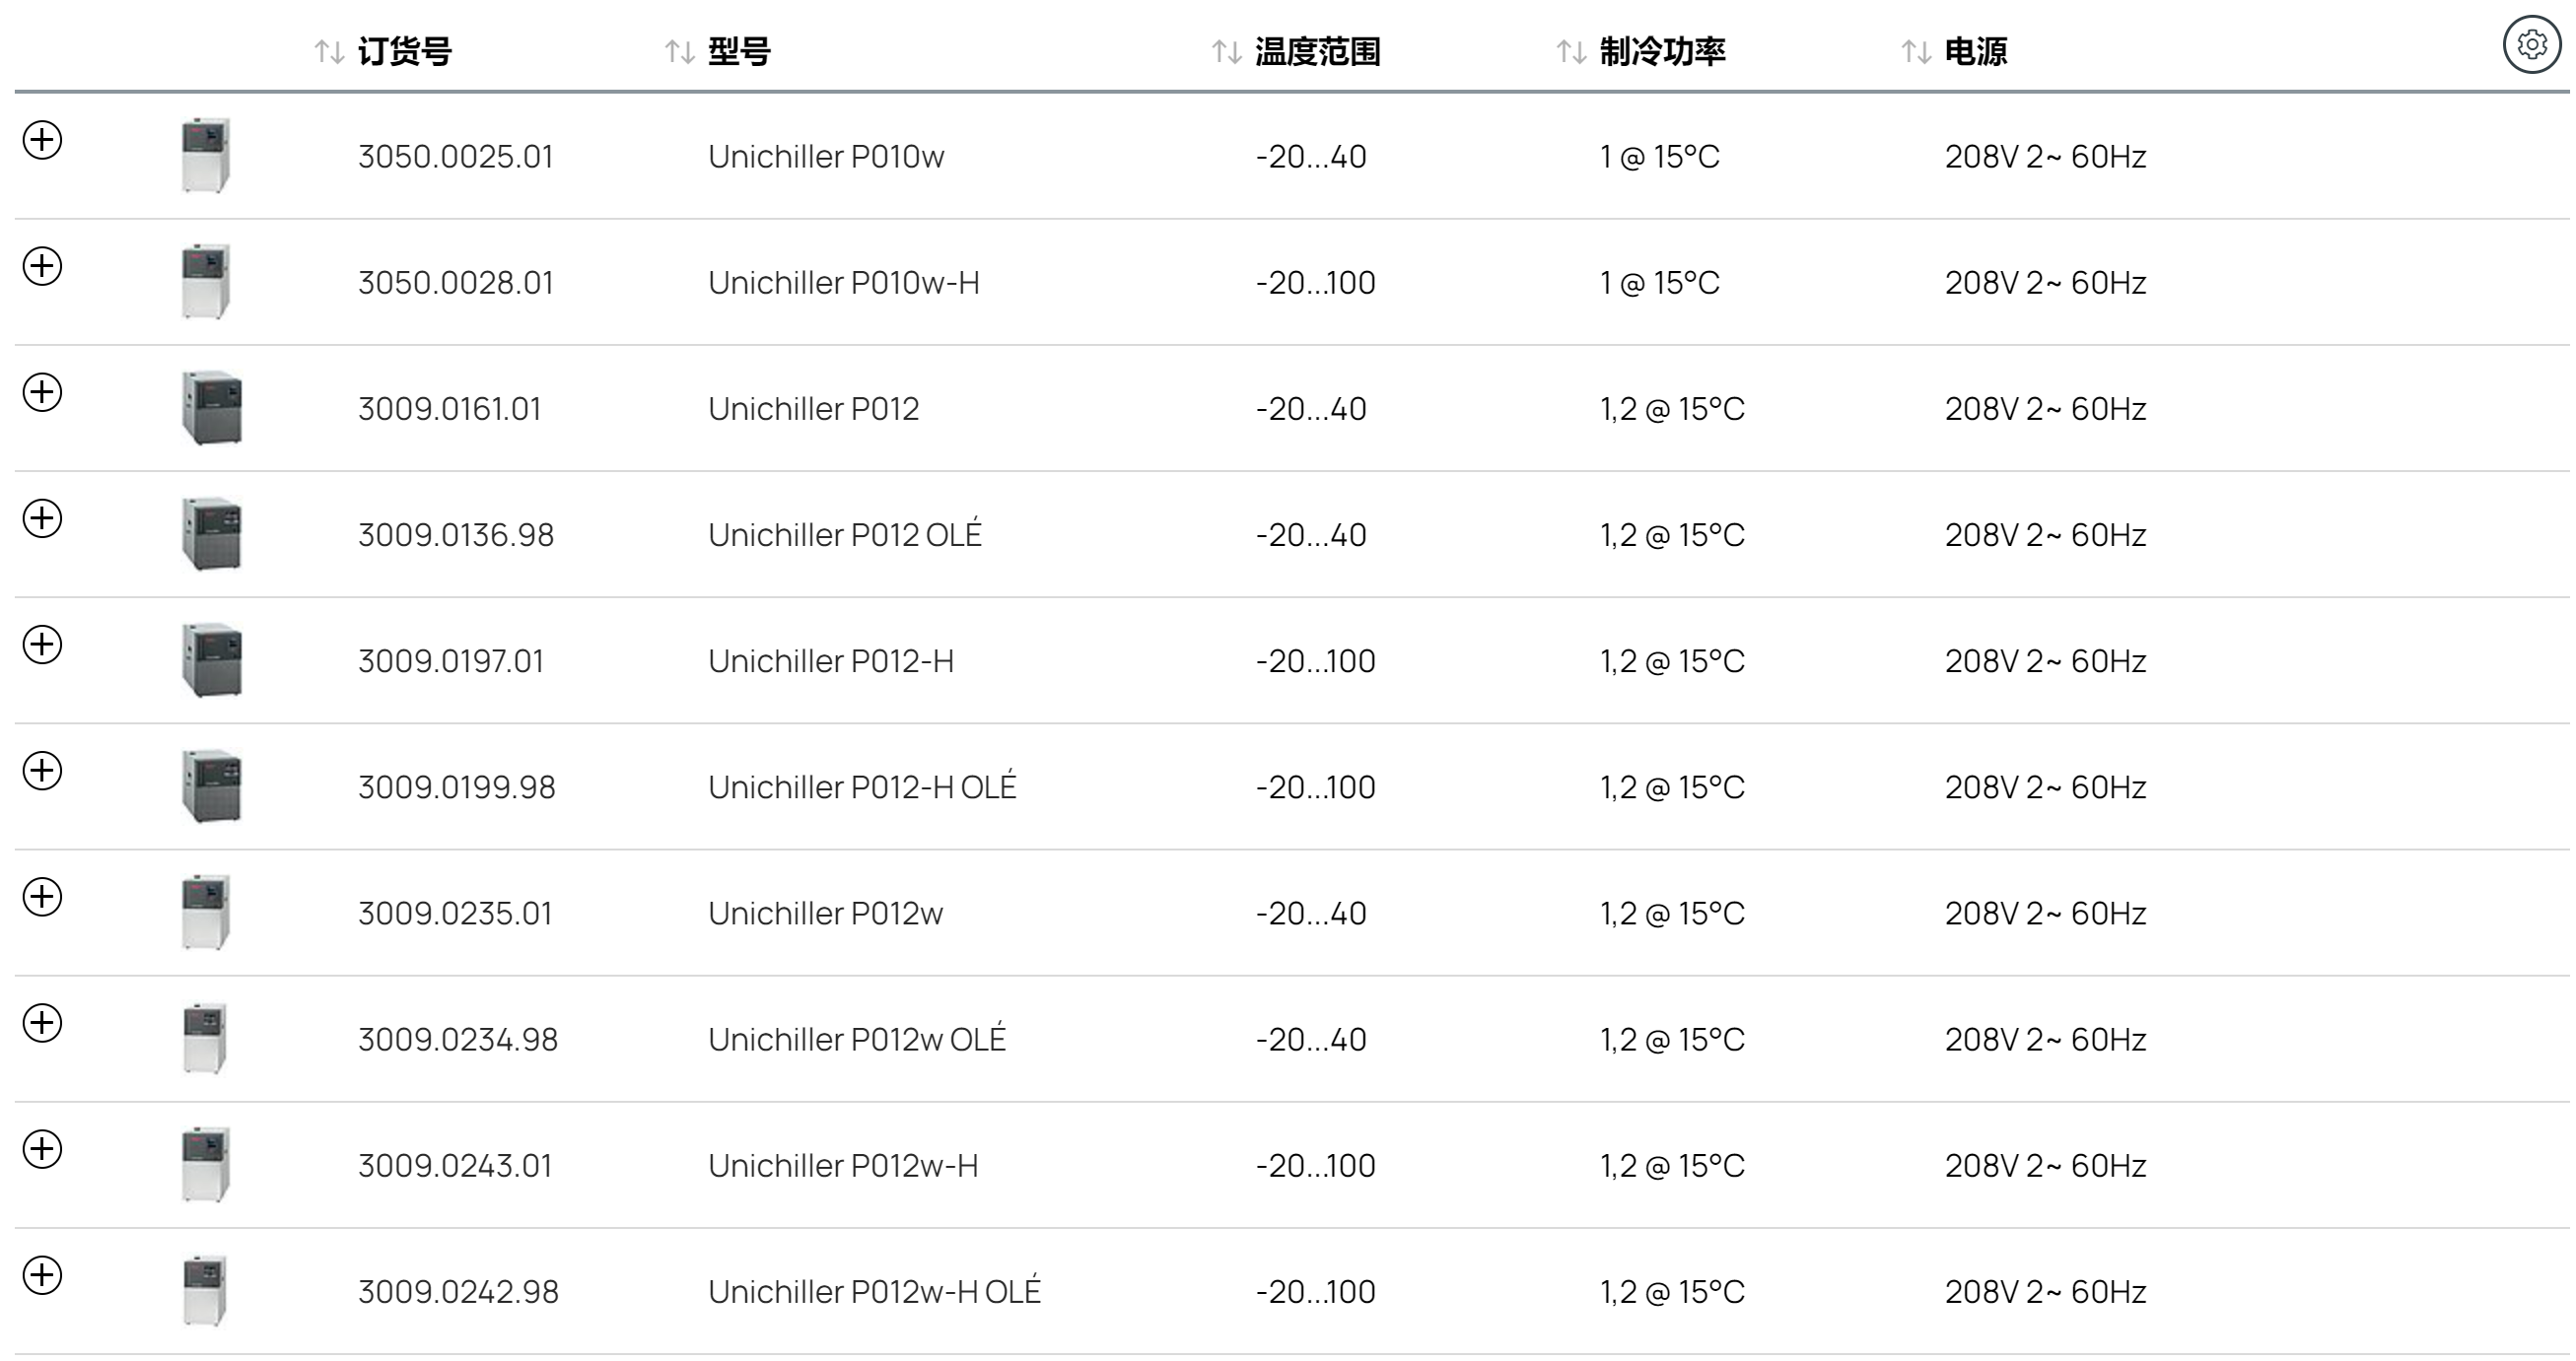Screen dimensions: 2576x1361
Task: Open product image for order 3009.0136.98
Action: click(212, 534)
